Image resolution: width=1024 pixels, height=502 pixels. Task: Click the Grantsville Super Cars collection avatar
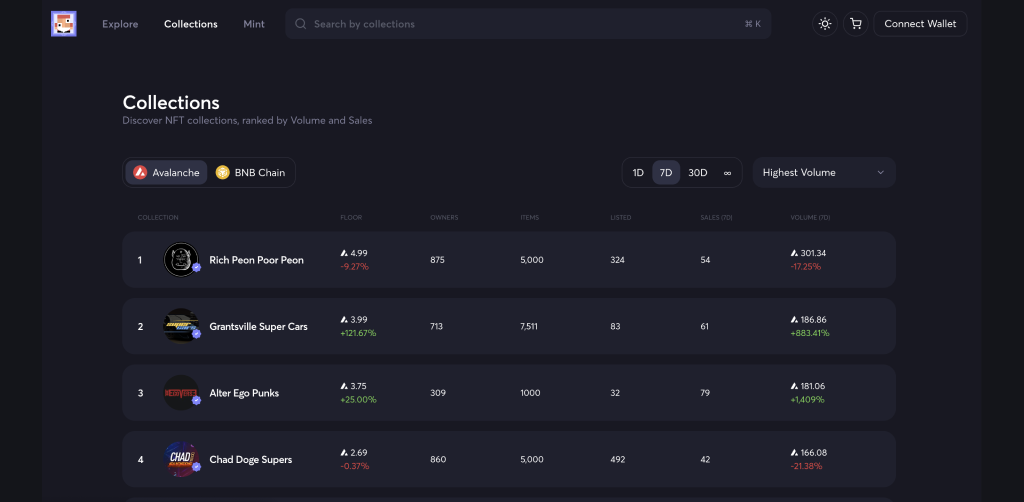(181, 326)
